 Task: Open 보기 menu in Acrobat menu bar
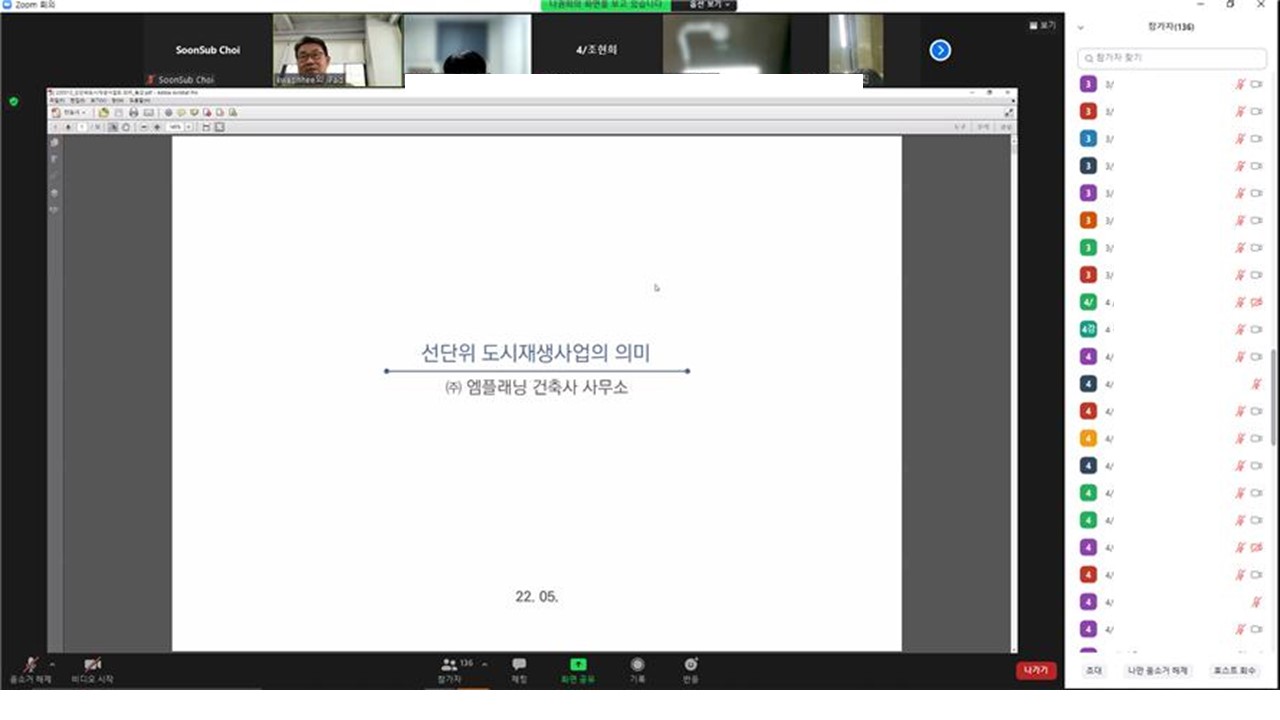98,100
